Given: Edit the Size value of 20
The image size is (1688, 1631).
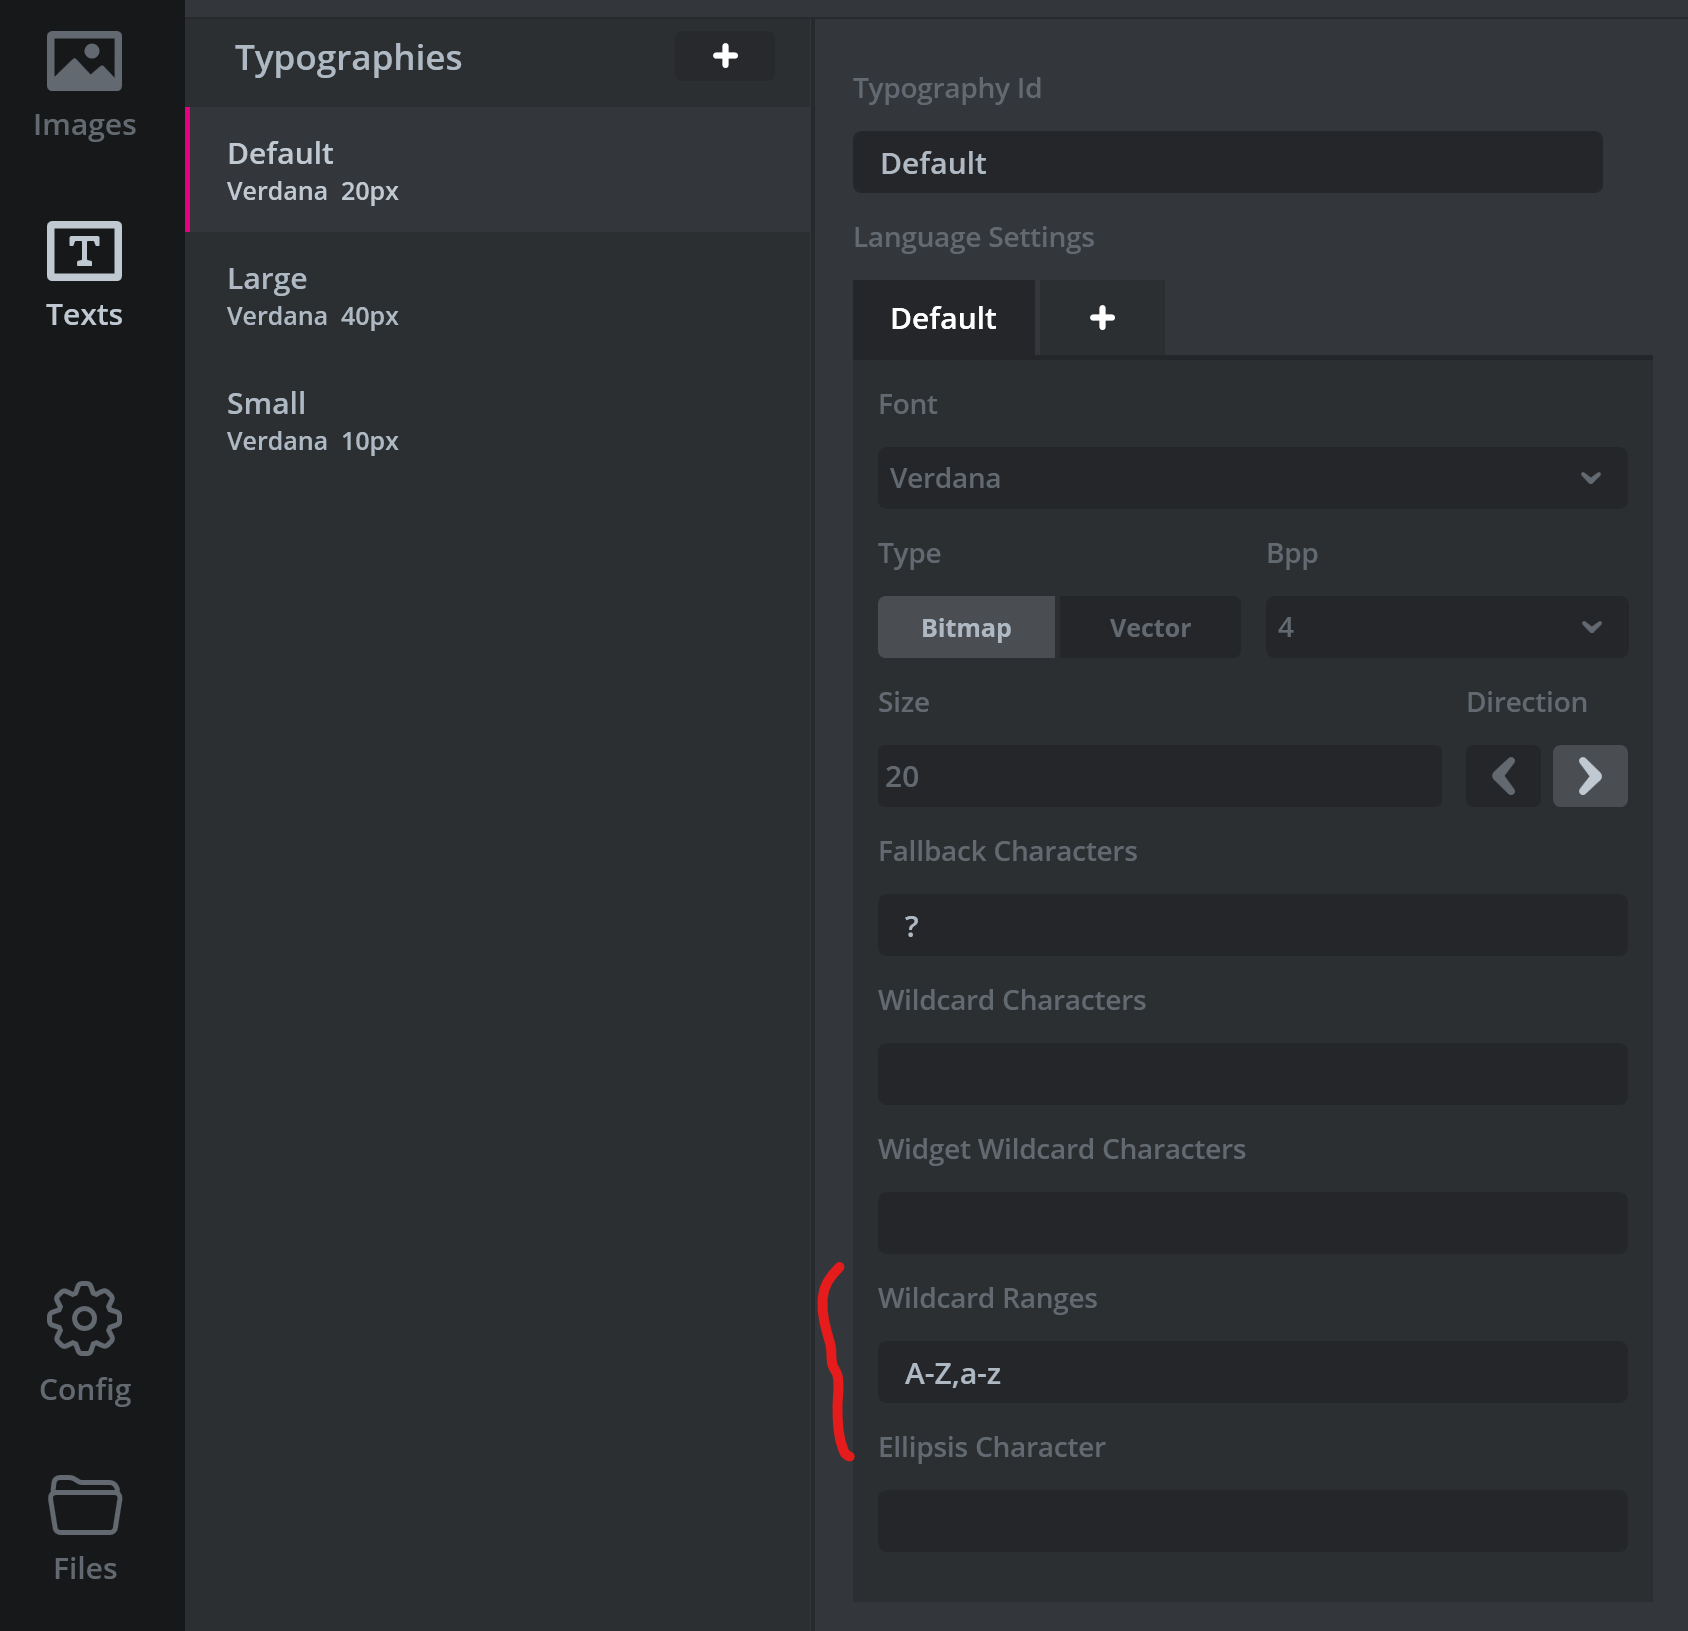Looking at the screenshot, I should click(1158, 776).
